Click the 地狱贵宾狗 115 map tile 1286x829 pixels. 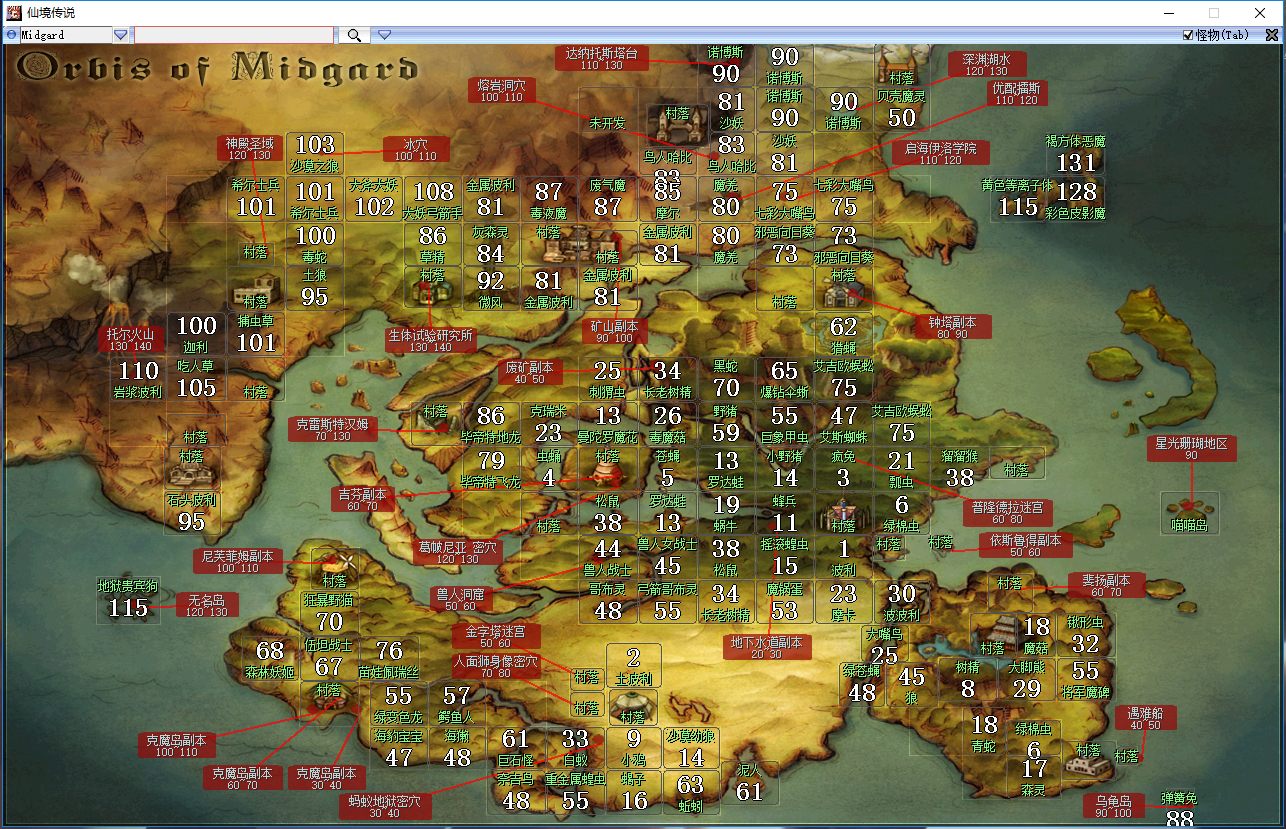(128, 600)
